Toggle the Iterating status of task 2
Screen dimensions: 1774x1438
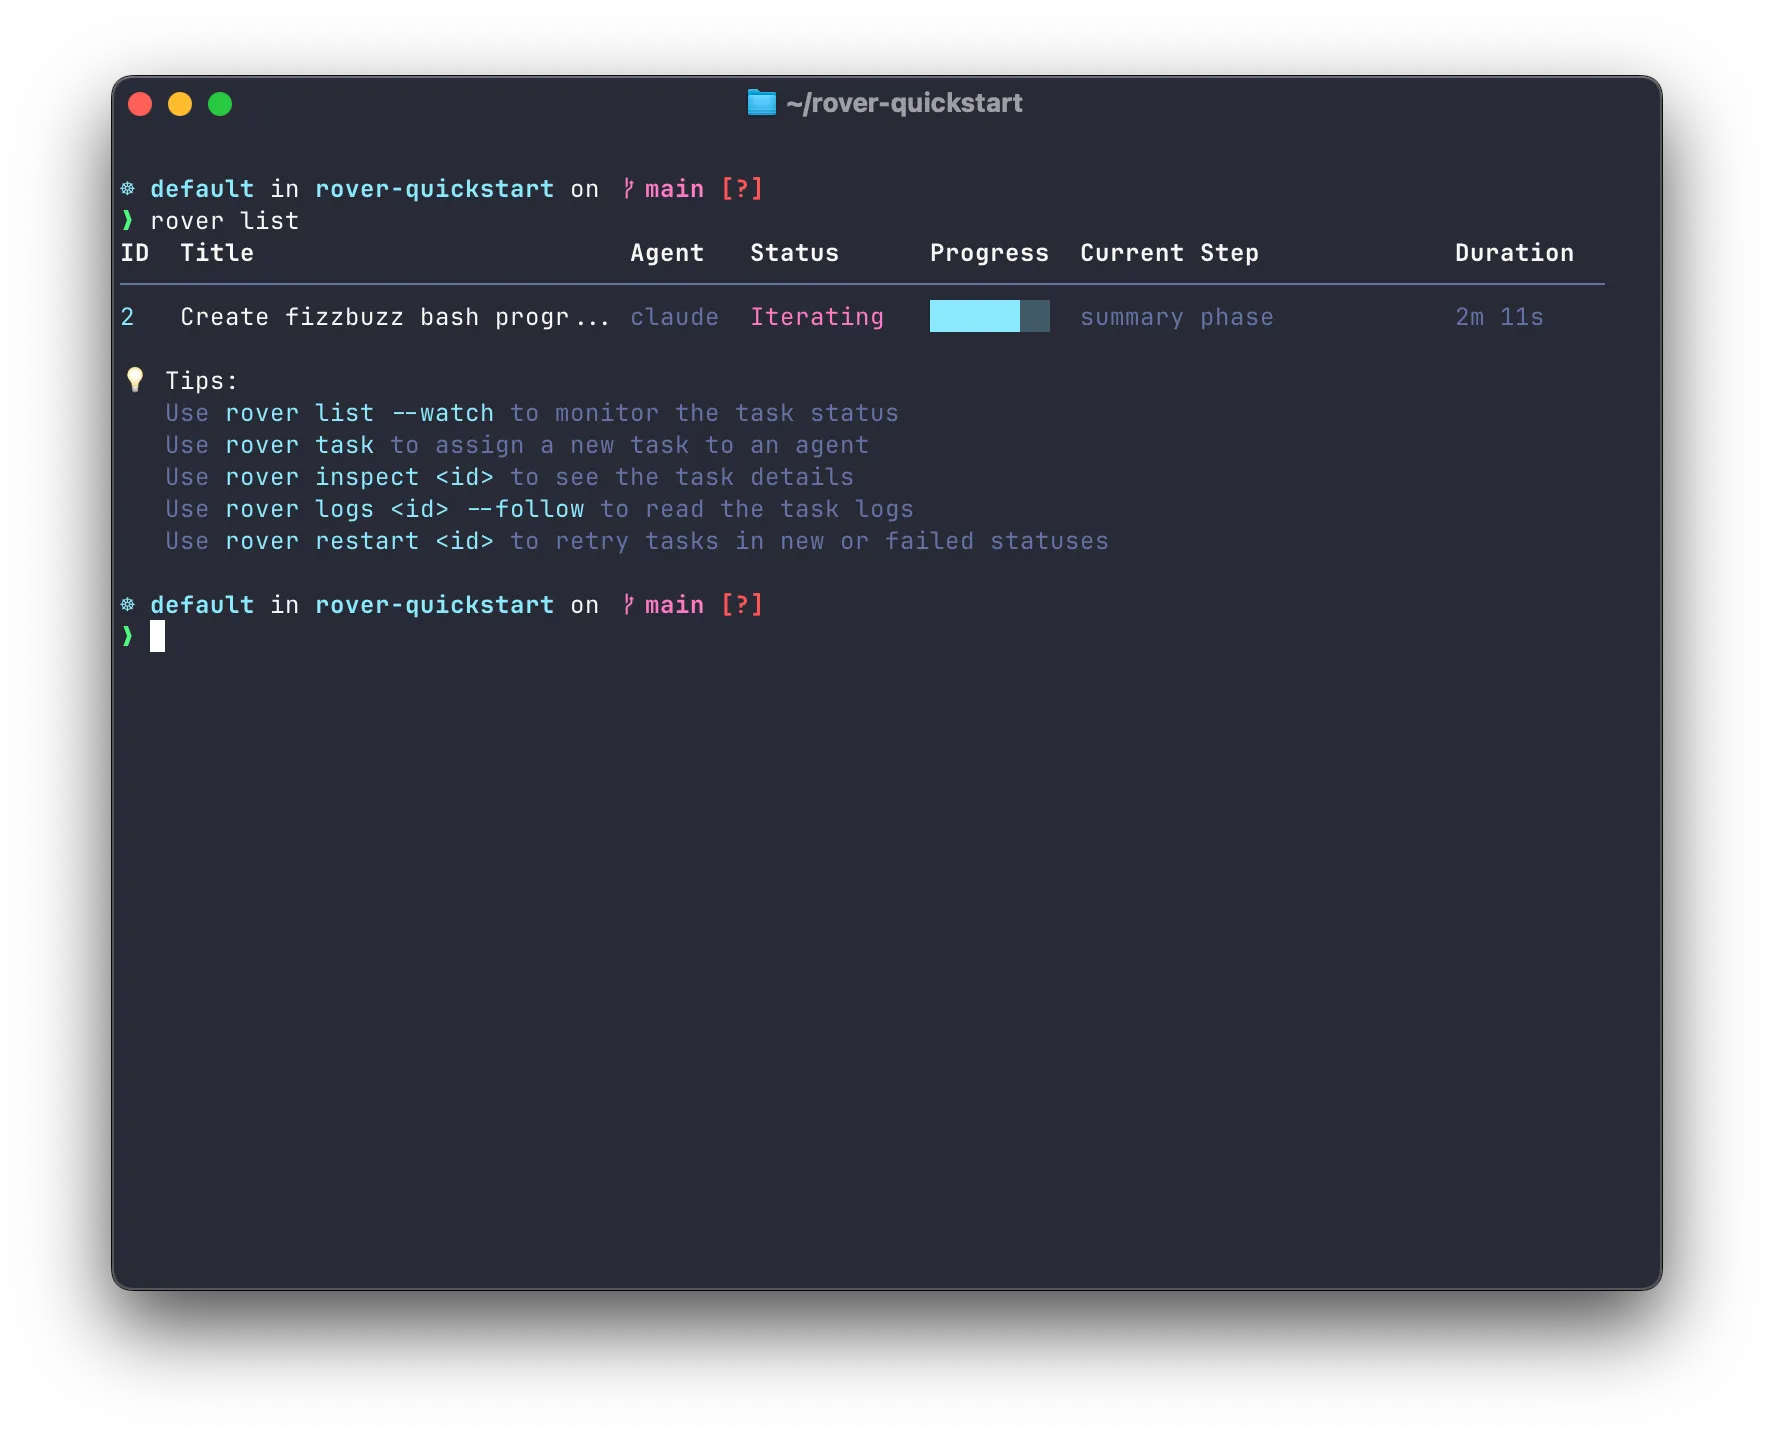(x=816, y=317)
